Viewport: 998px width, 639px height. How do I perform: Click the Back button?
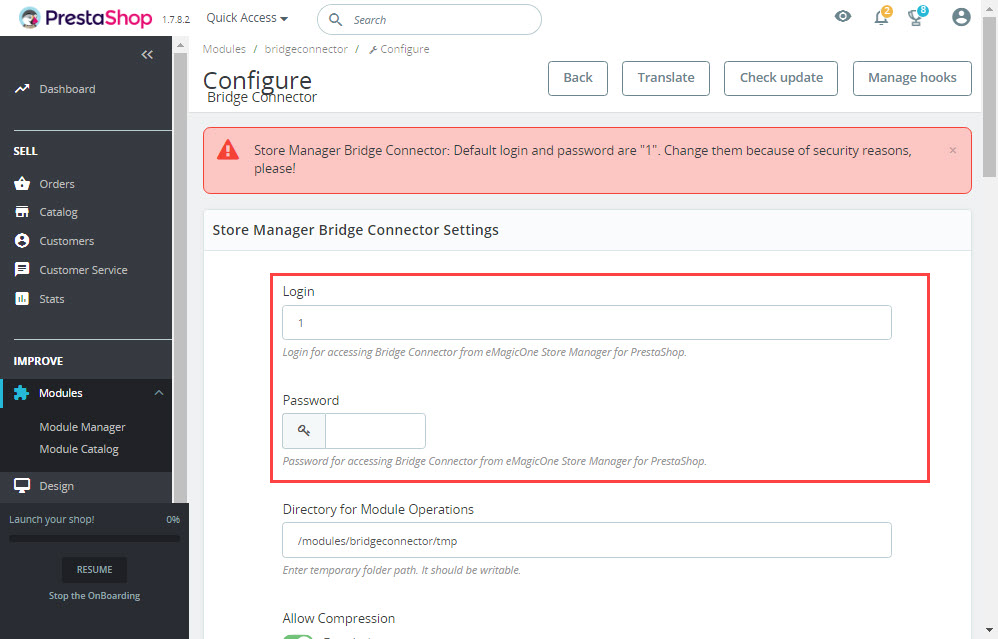click(578, 78)
